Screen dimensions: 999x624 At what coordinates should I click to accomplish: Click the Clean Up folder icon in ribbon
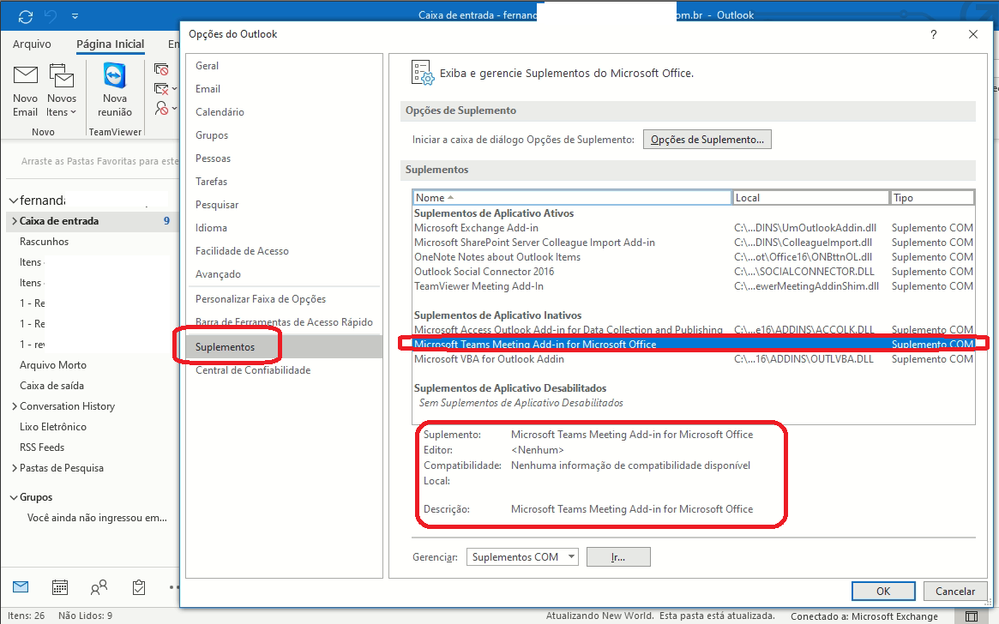tap(162, 89)
